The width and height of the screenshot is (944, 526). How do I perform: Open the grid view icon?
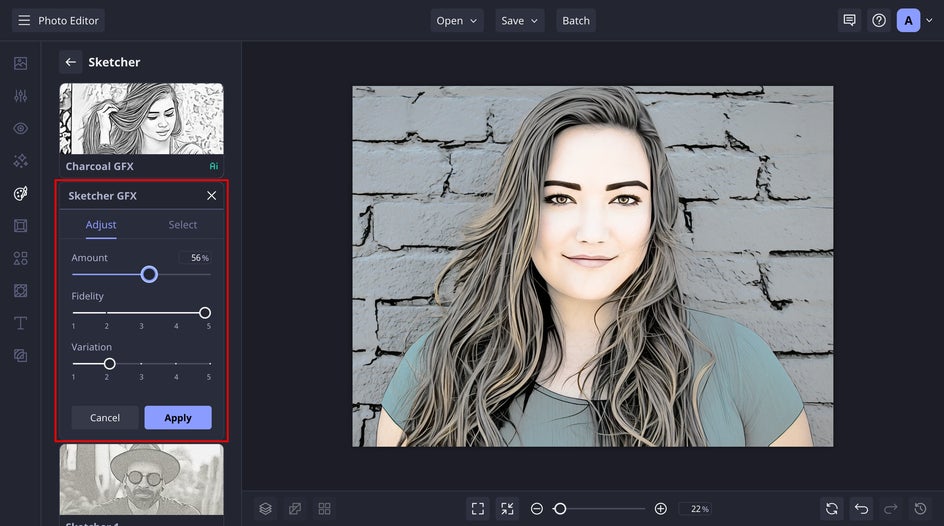[324, 509]
